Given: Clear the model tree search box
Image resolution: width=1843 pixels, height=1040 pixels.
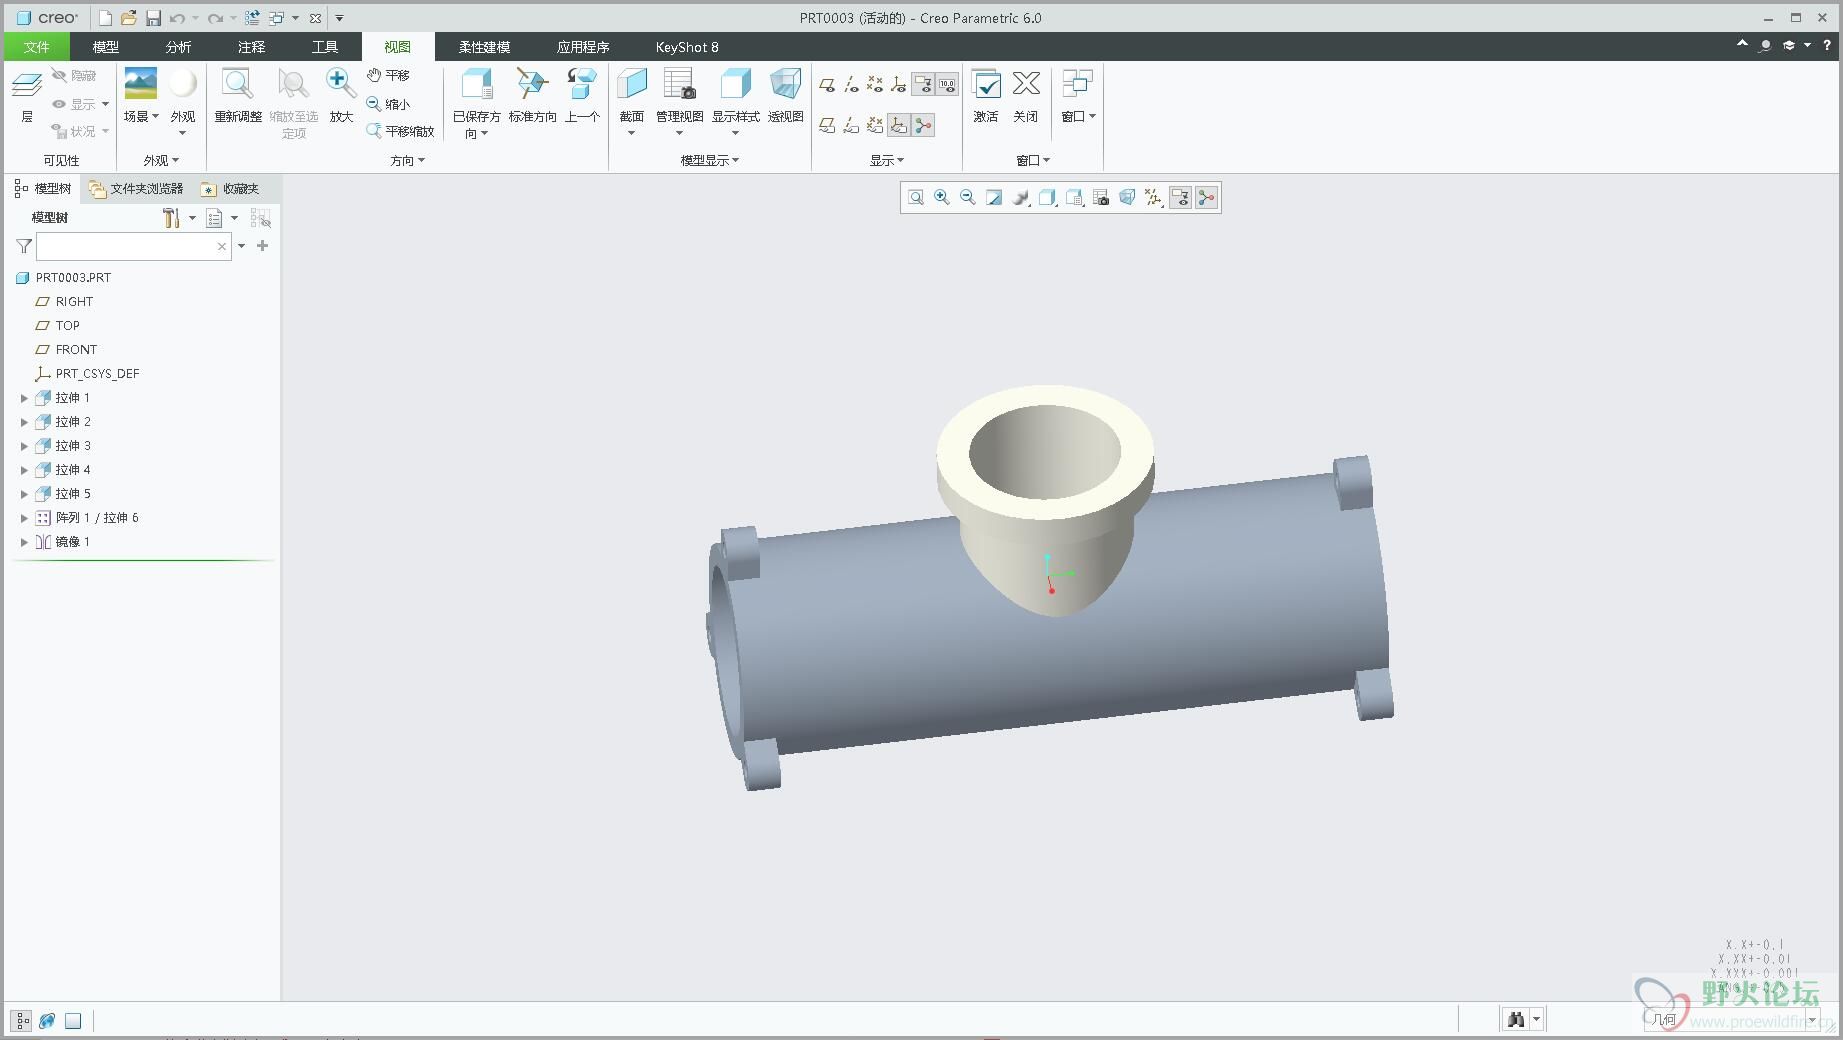Looking at the screenshot, I should 222,246.
